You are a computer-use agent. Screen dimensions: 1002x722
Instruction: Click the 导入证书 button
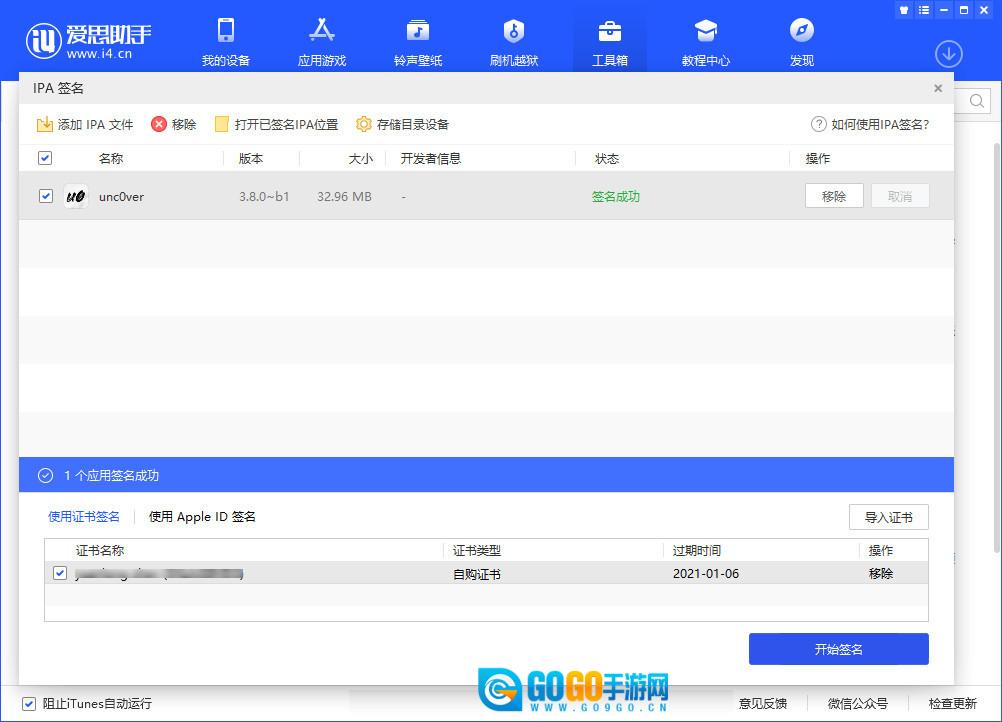(888, 517)
